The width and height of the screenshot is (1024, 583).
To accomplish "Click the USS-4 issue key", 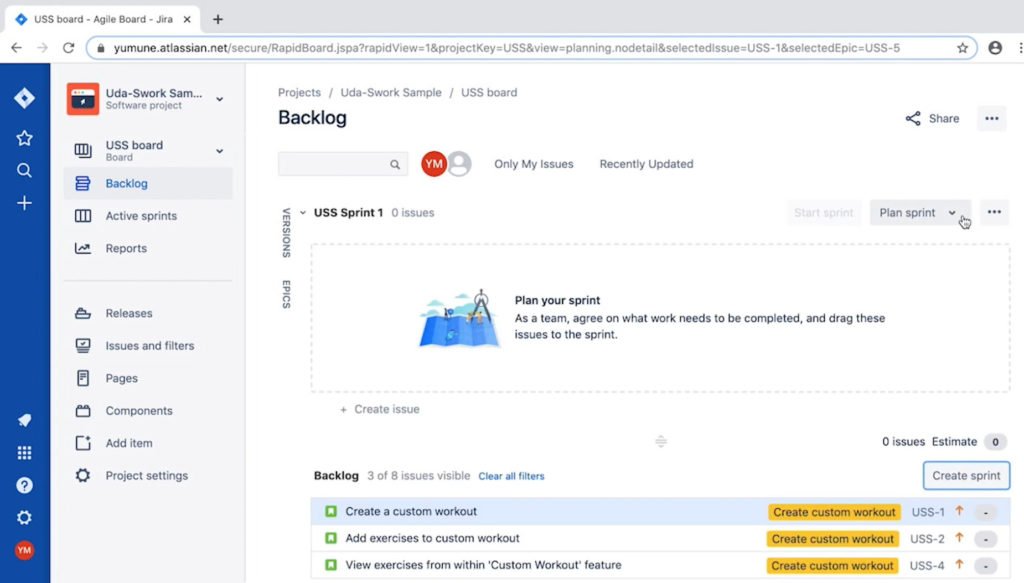I will 927,565.
